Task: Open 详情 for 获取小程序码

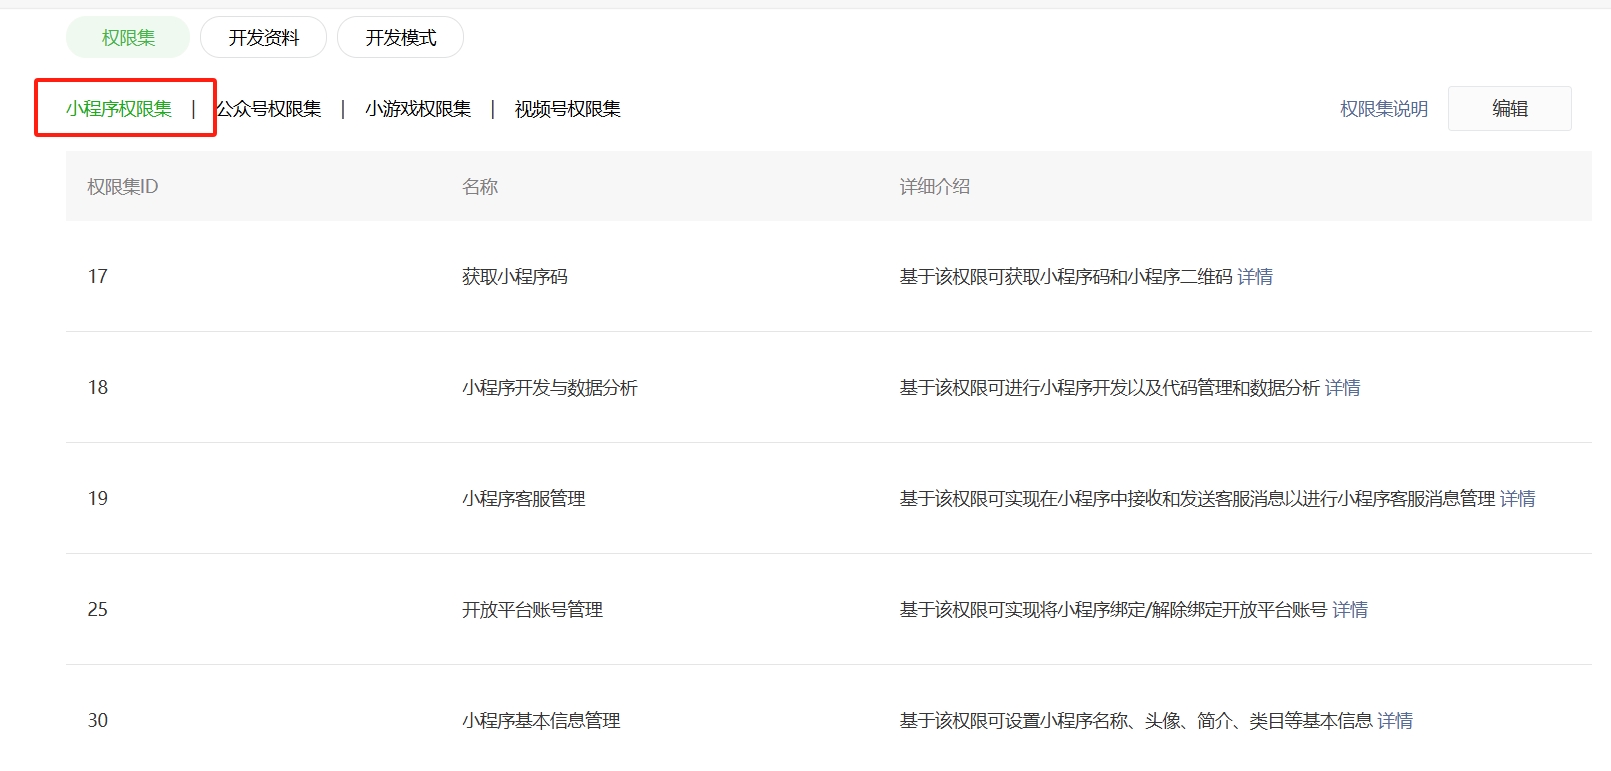Action: [1255, 277]
